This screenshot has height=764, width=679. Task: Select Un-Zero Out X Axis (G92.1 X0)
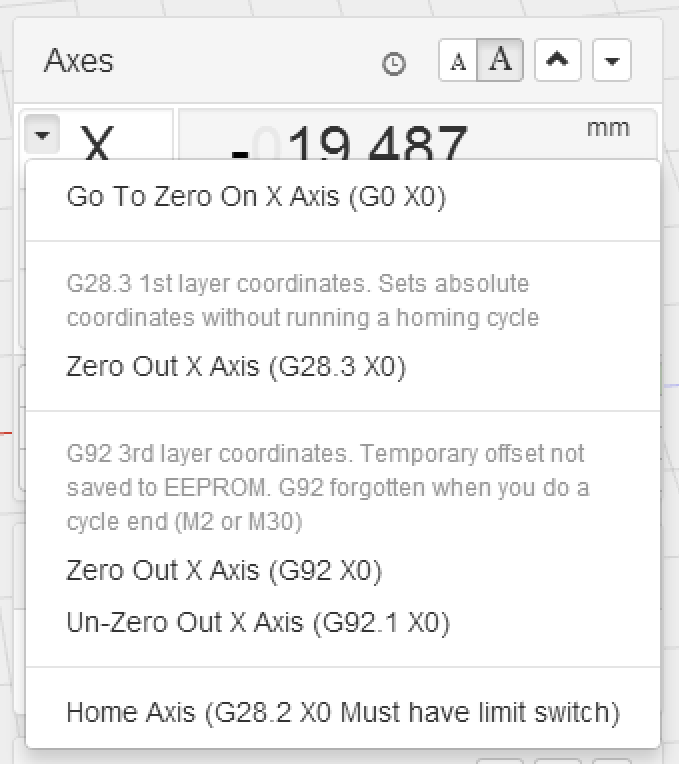point(258,623)
